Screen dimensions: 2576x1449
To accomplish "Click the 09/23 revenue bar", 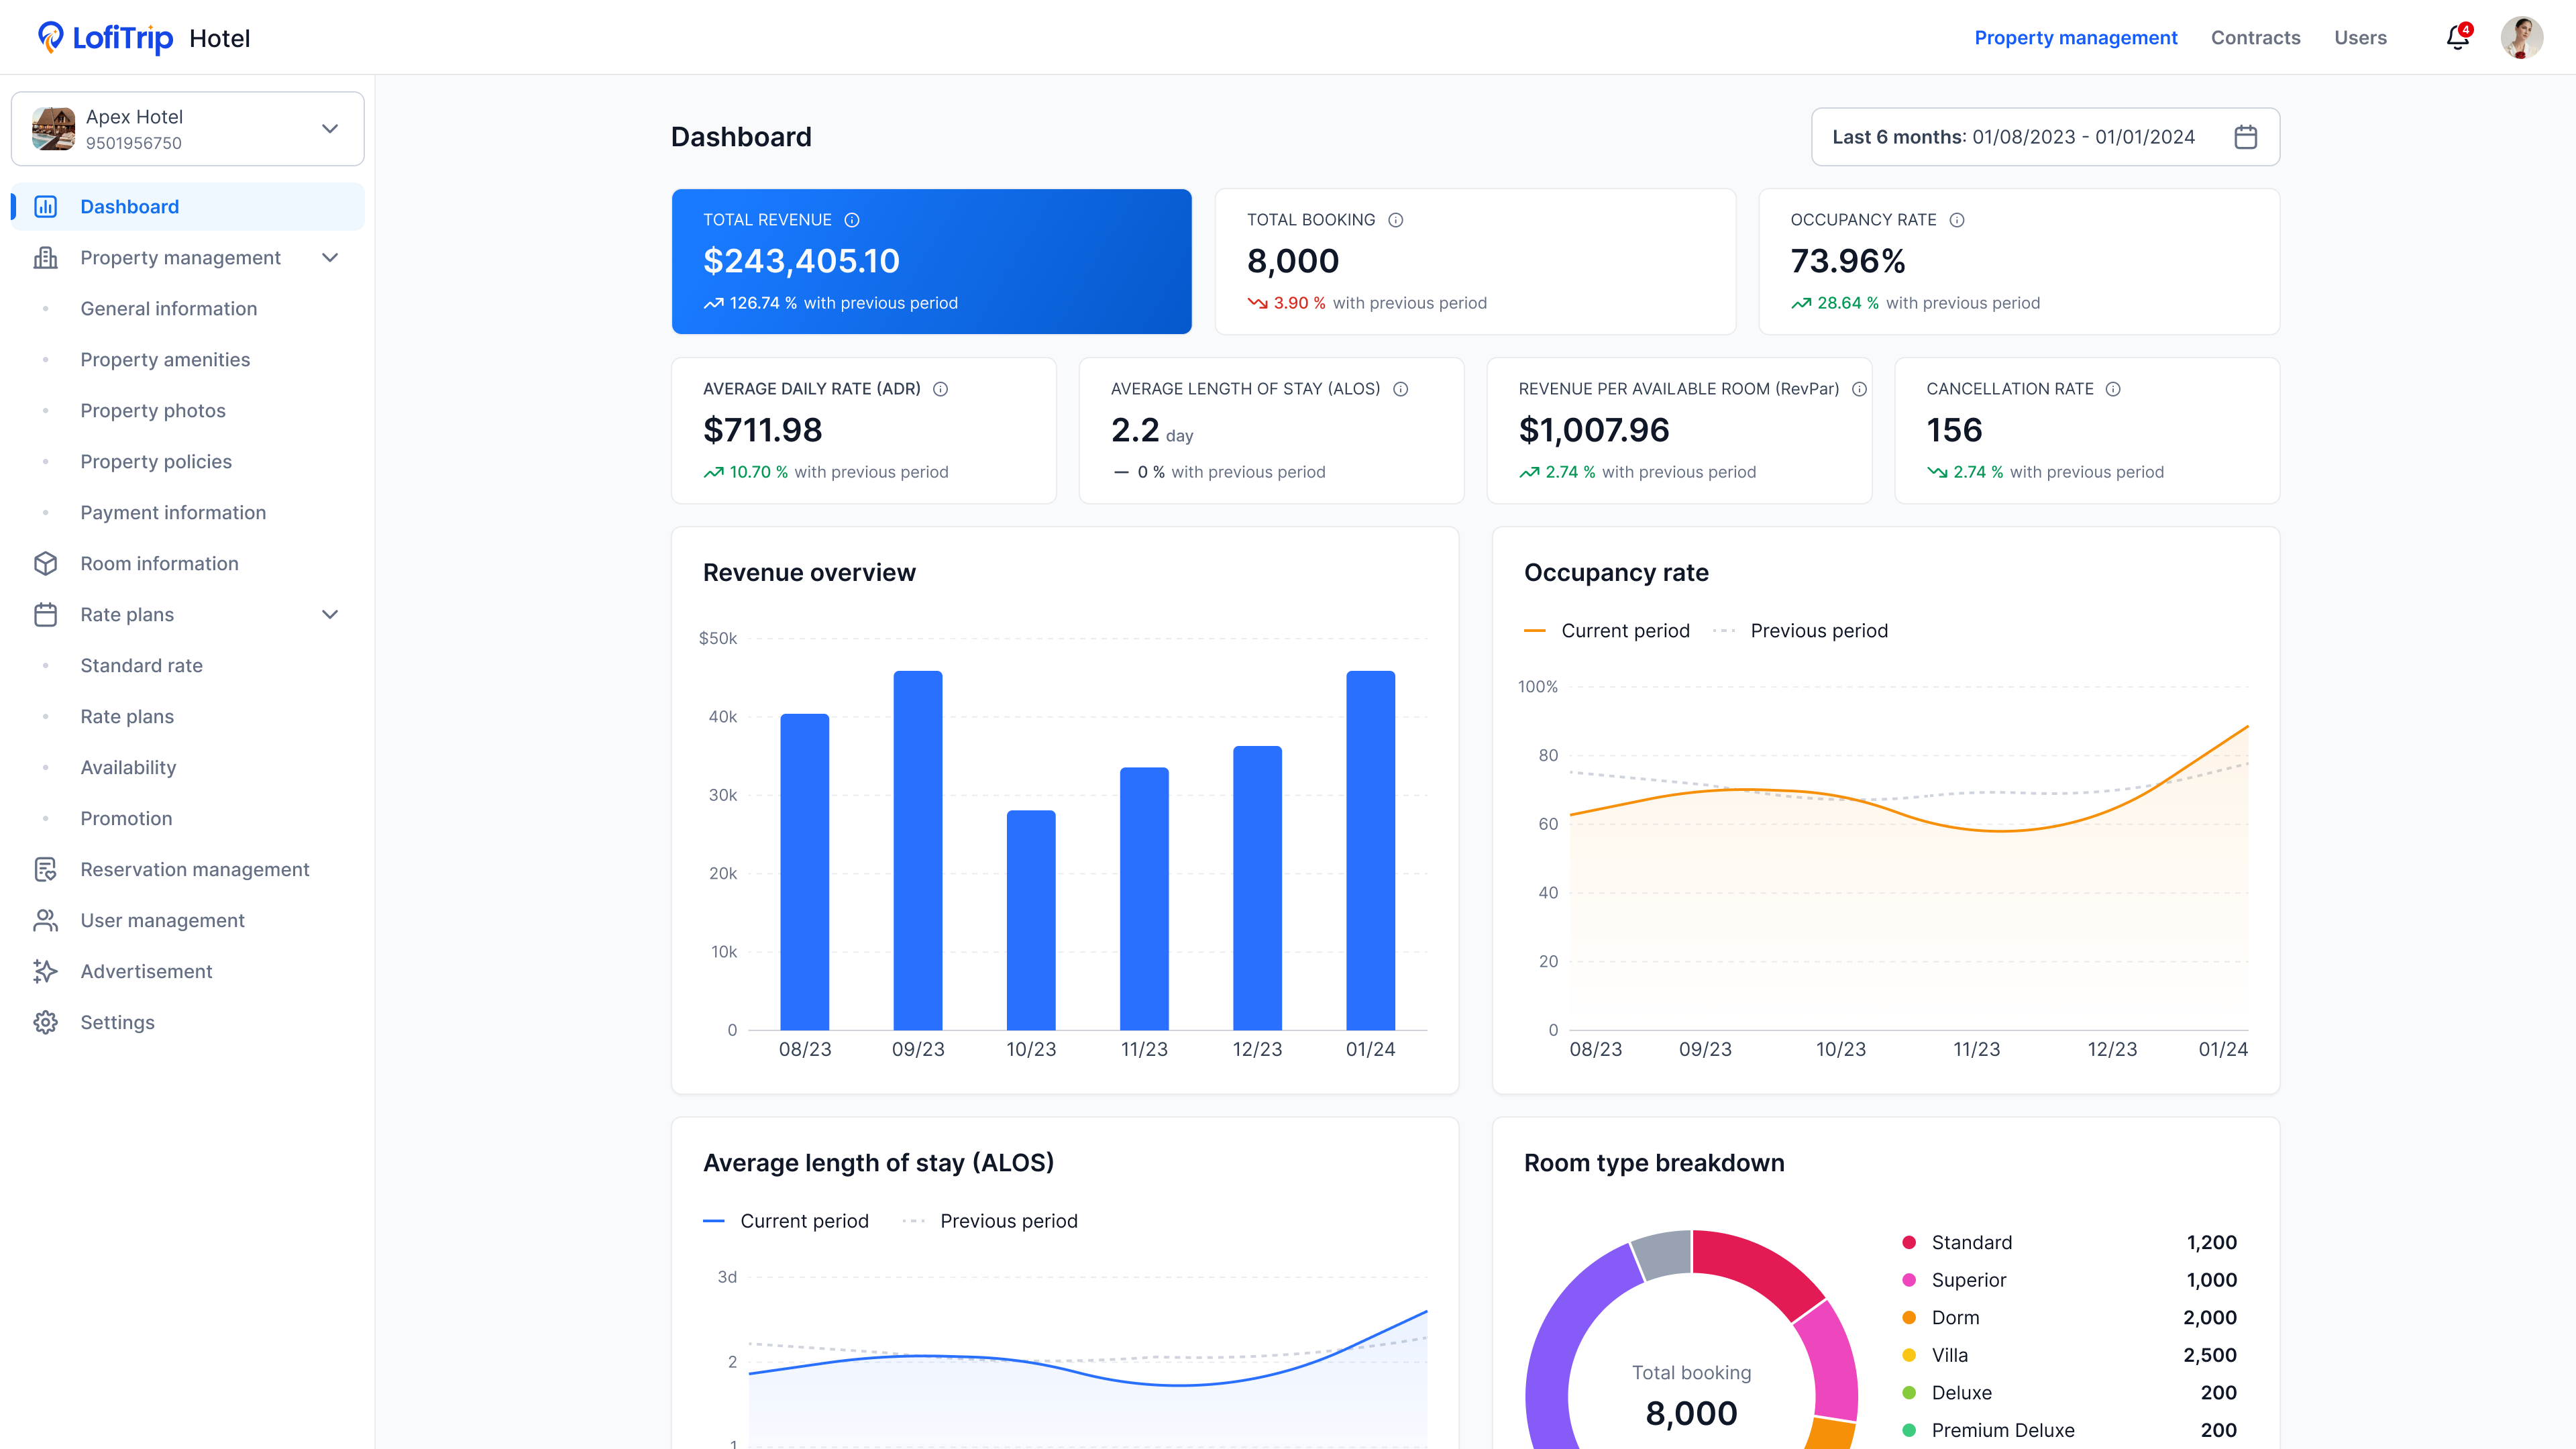I will tap(917, 850).
